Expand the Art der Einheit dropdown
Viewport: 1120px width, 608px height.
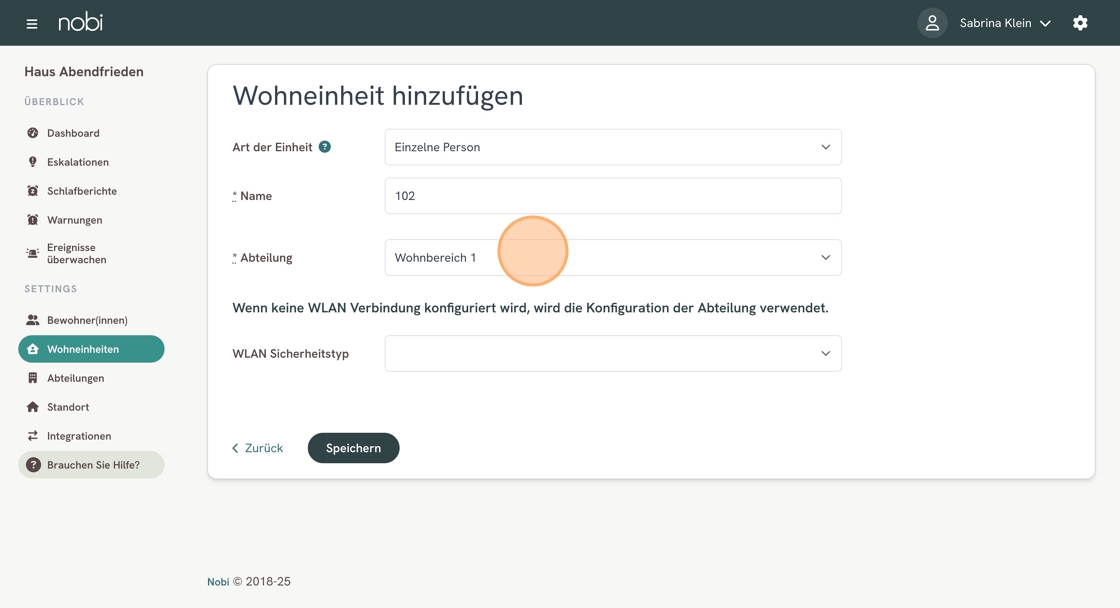[x=613, y=147]
